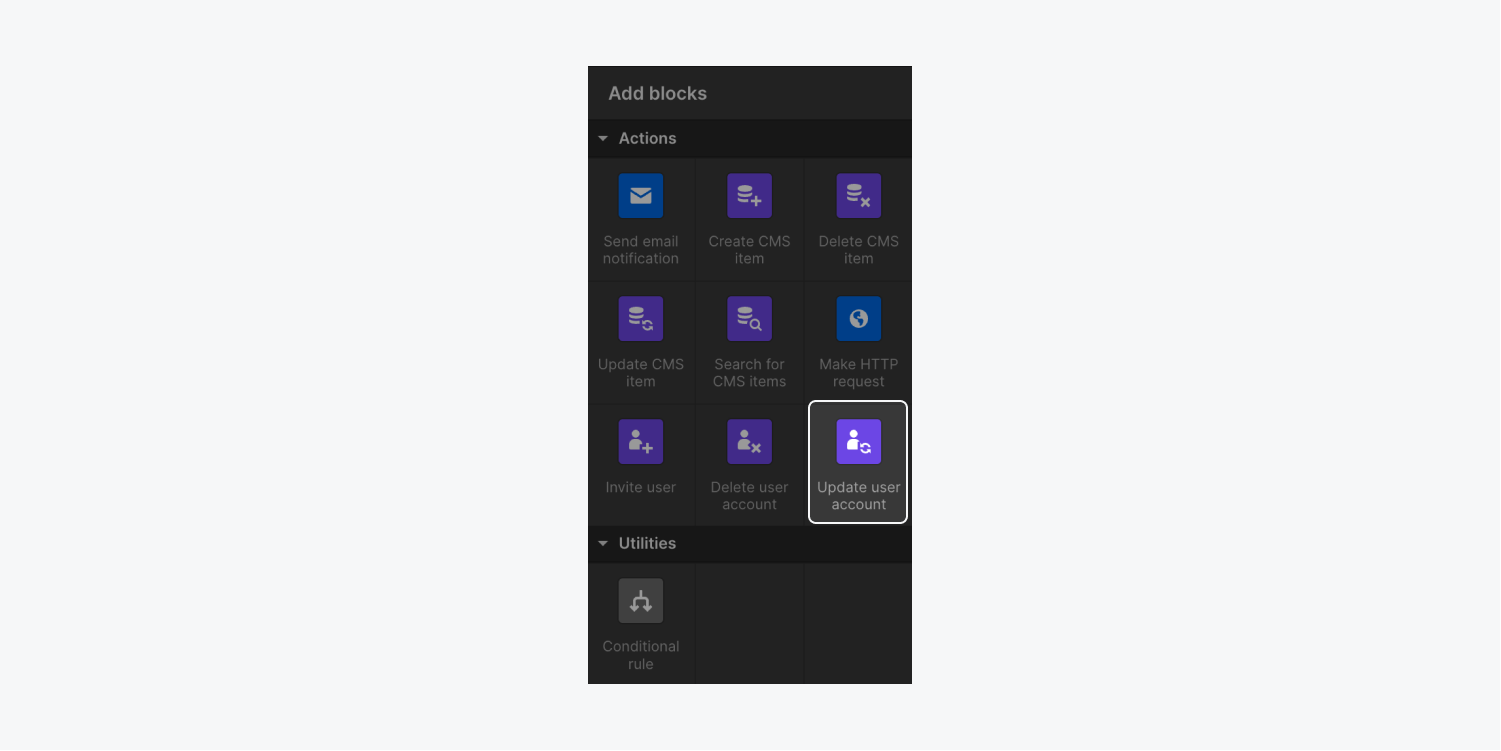Click the Invite user label

tap(641, 487)
